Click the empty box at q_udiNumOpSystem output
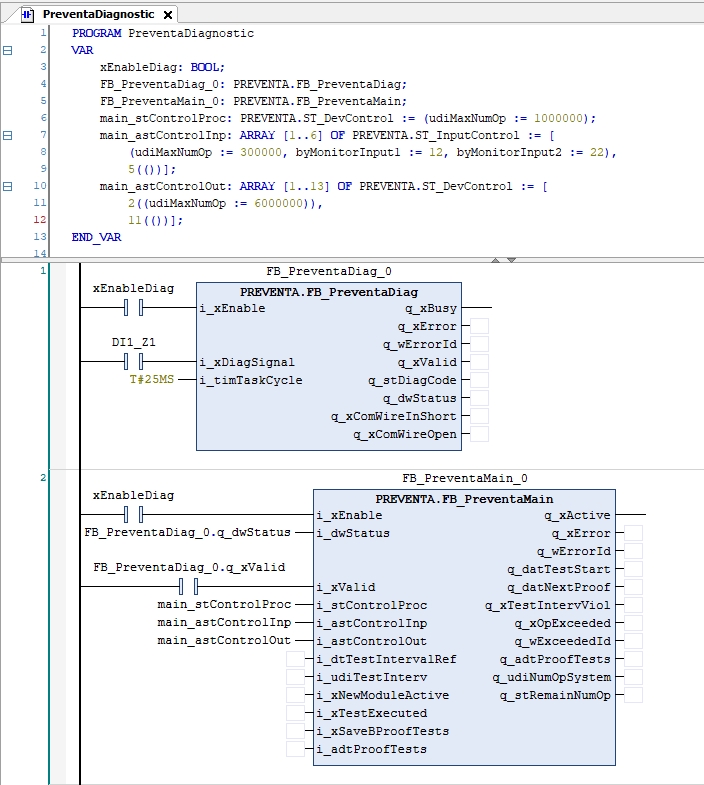 click(633, 677)
